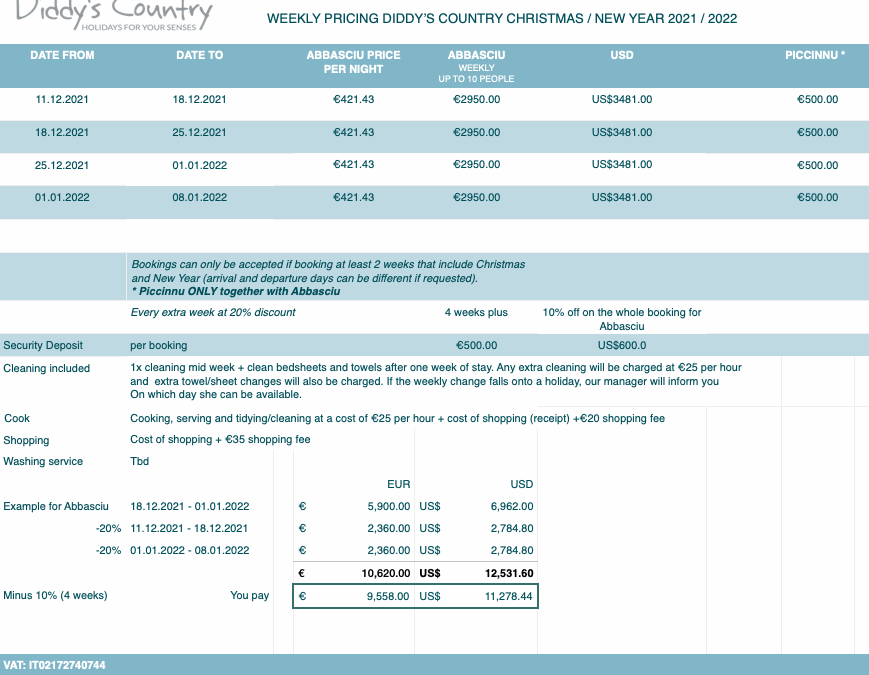Click the 'Cook' label
The width and height of the screenshot is (869, 675).
[17, 418]
